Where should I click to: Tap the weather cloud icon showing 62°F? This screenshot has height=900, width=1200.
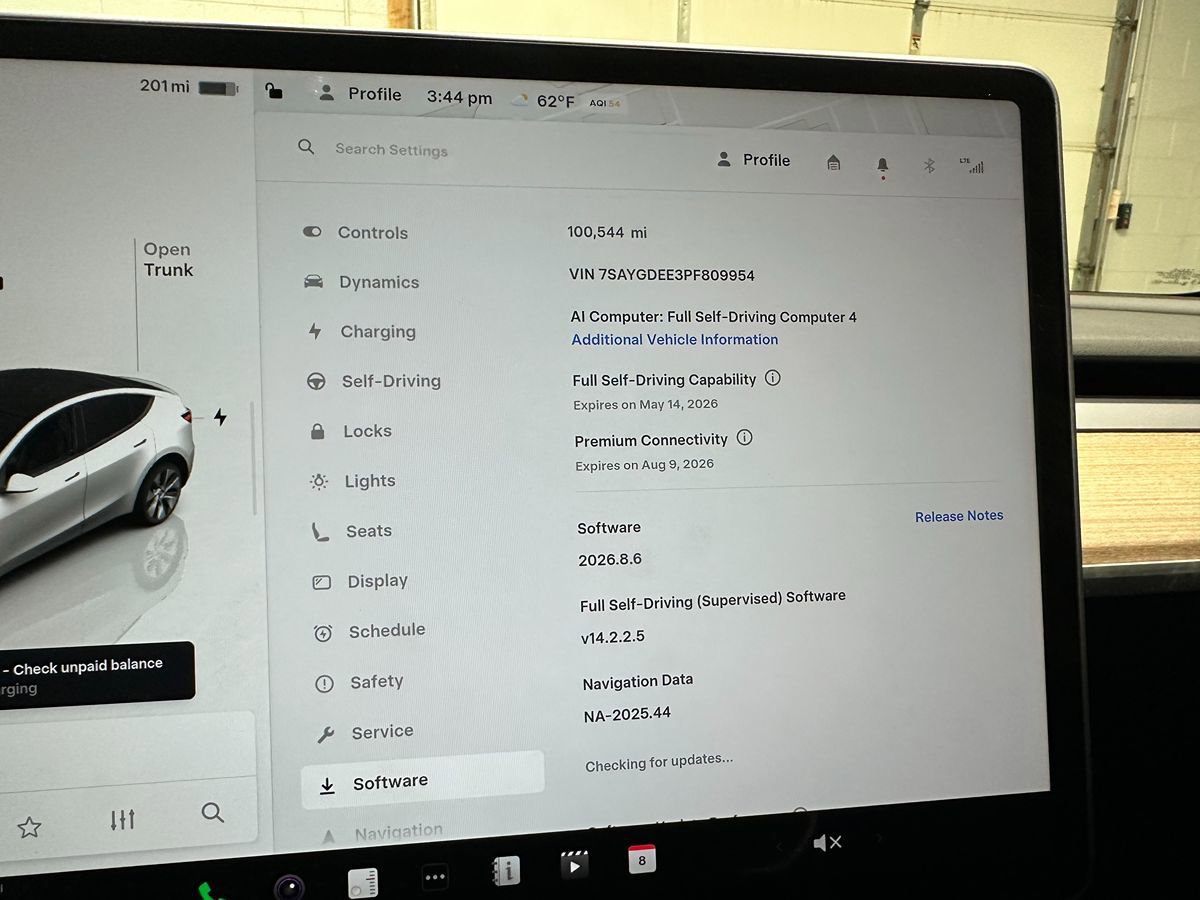(x=520, y=101)
